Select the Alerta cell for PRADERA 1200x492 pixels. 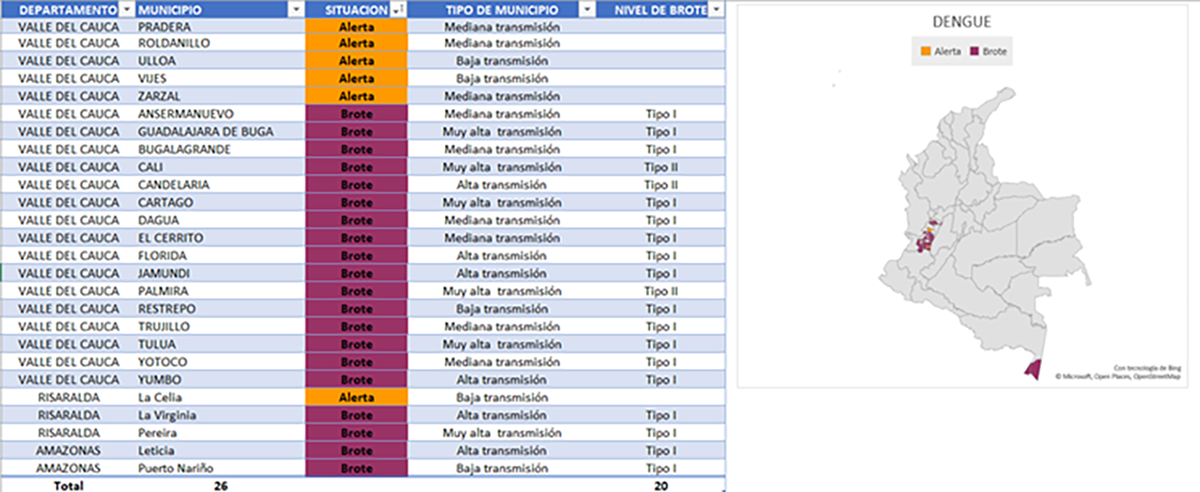click(x=356, y=27)
